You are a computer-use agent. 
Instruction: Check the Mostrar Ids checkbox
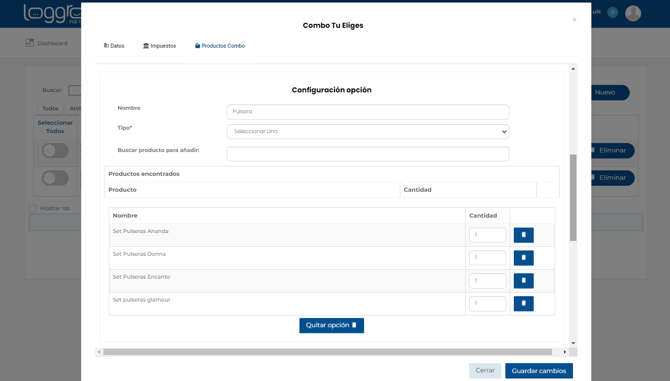pyautogui.click(x=33, y=208)
